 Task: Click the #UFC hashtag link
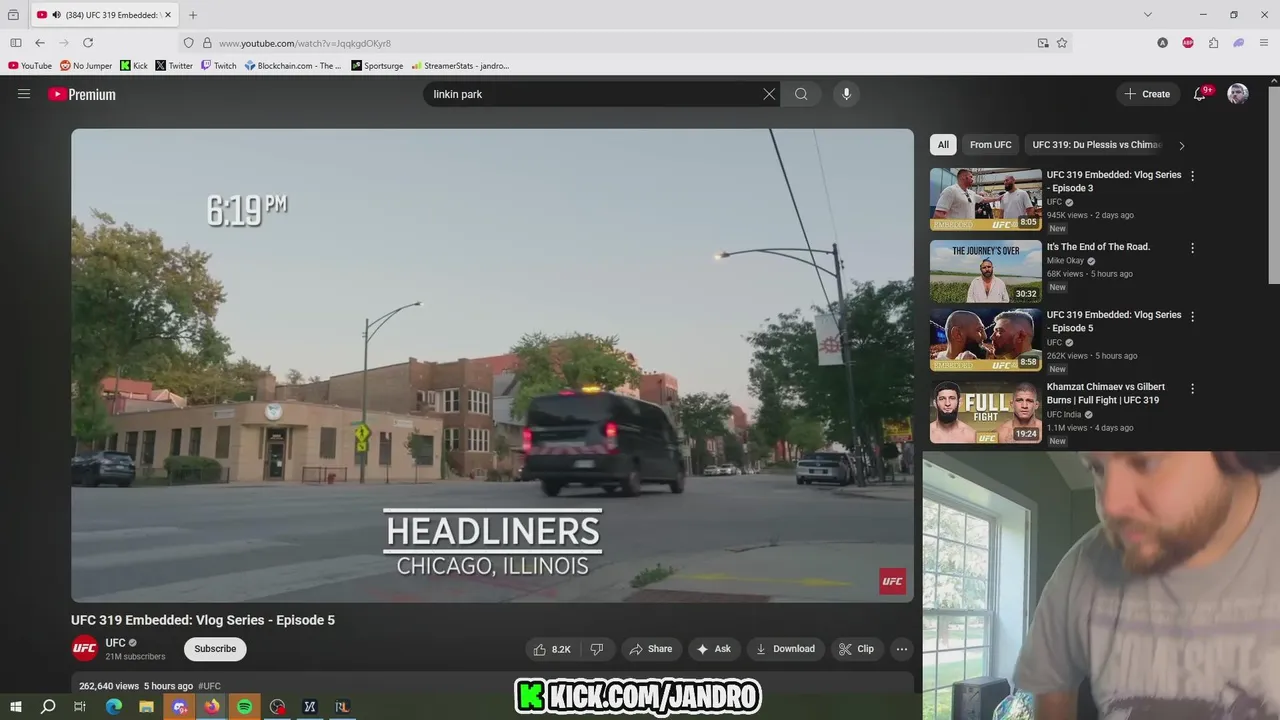pos(209,686)
